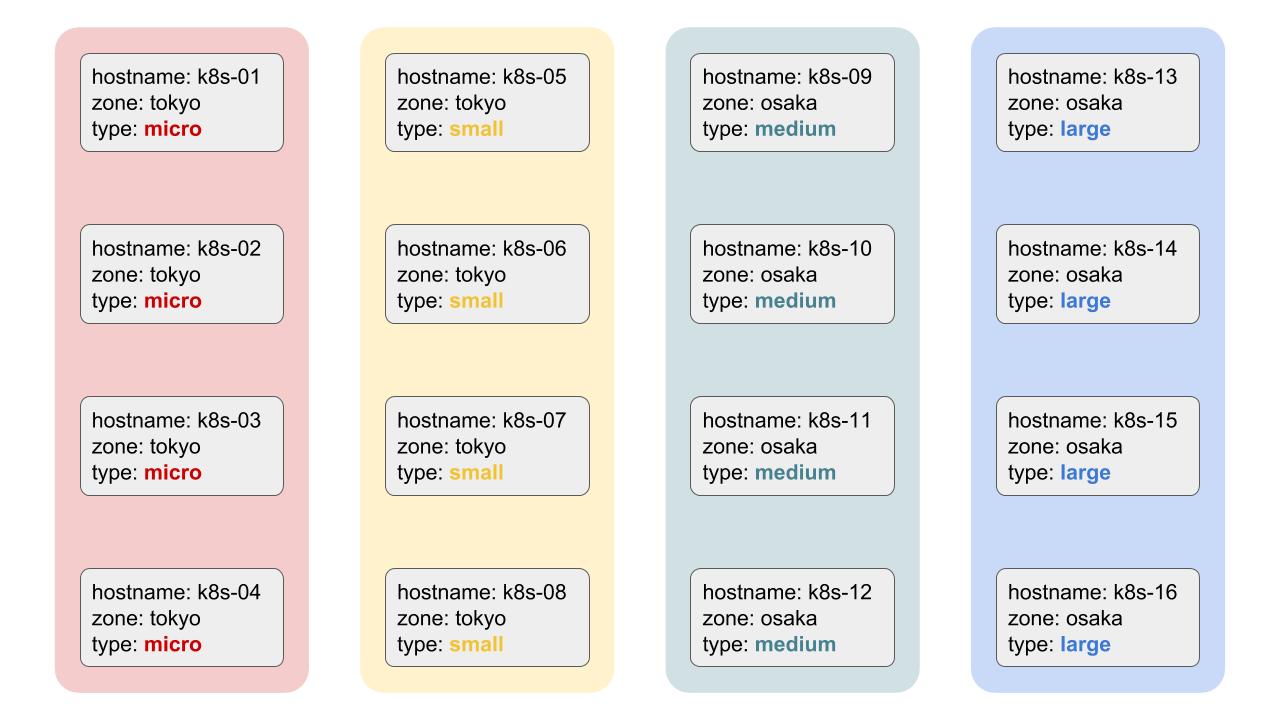Click the k8s-14 hostname box
This screenshot has width=1280, height=720.
point(1098,274)
